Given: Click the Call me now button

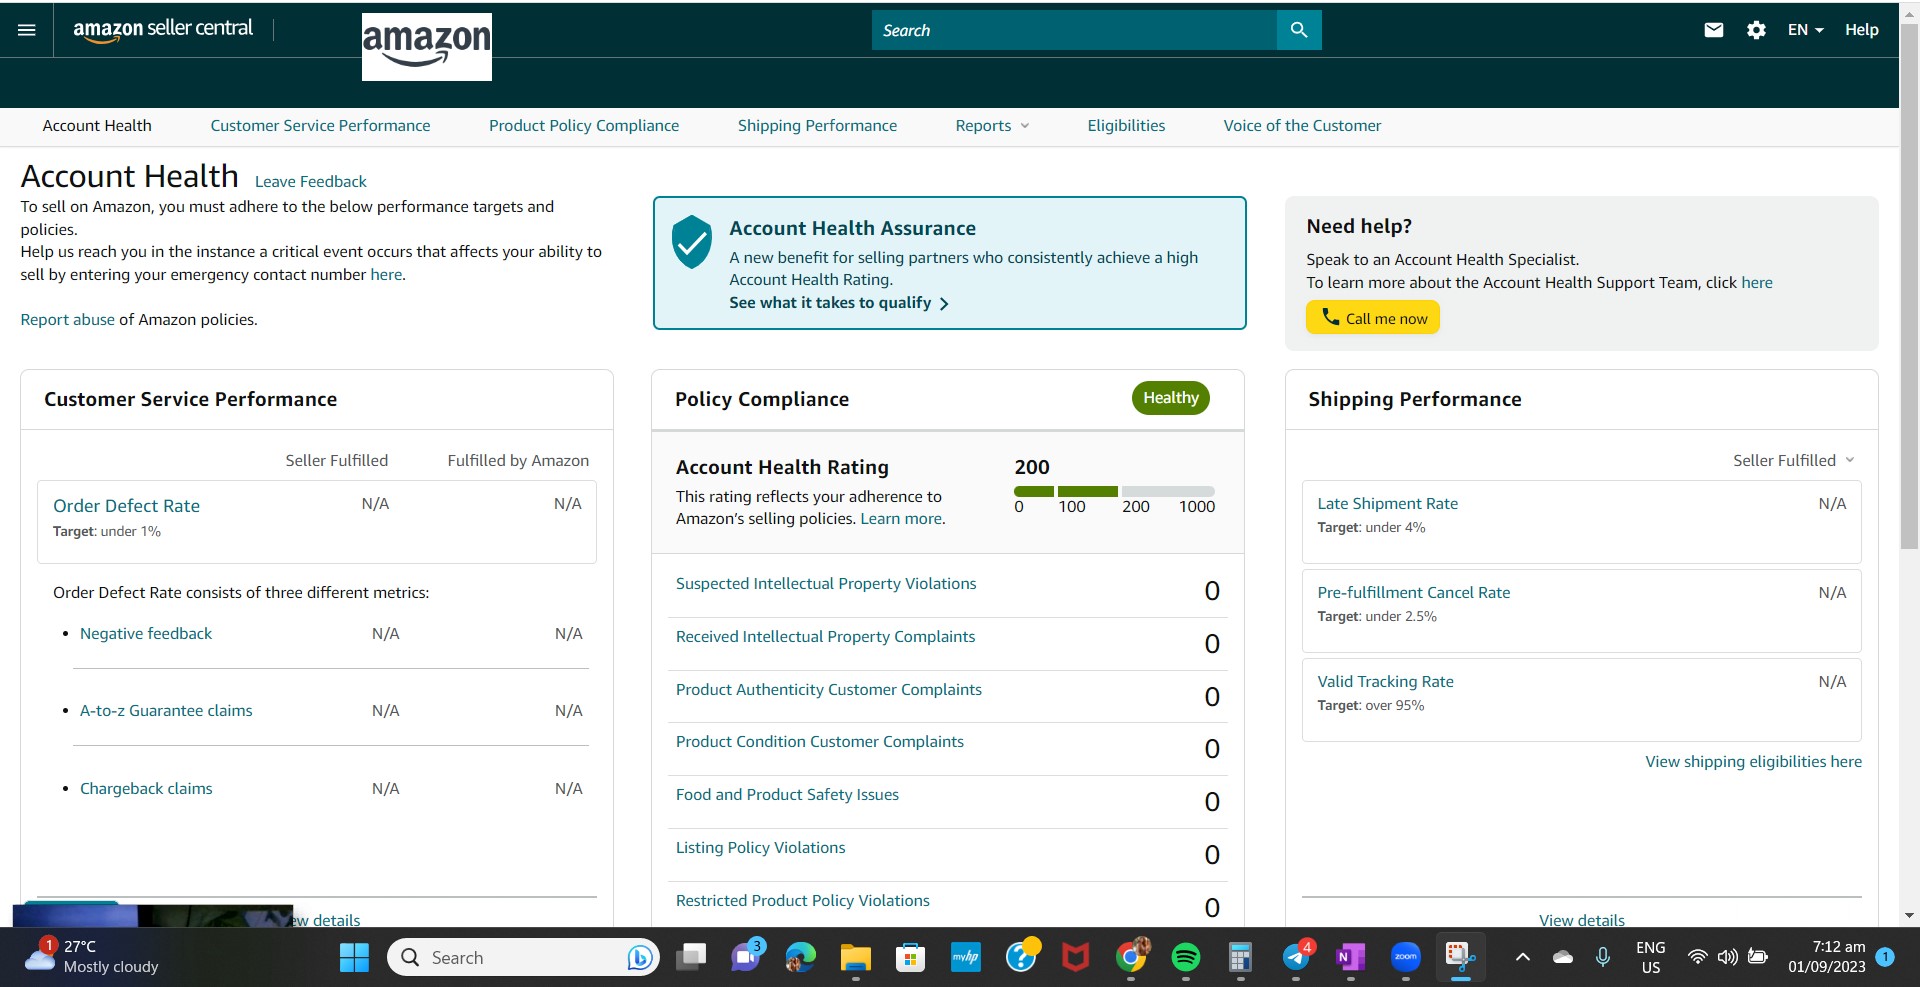Looking at the screenshot, I should pyautogui.click(x=1372, y=318).
